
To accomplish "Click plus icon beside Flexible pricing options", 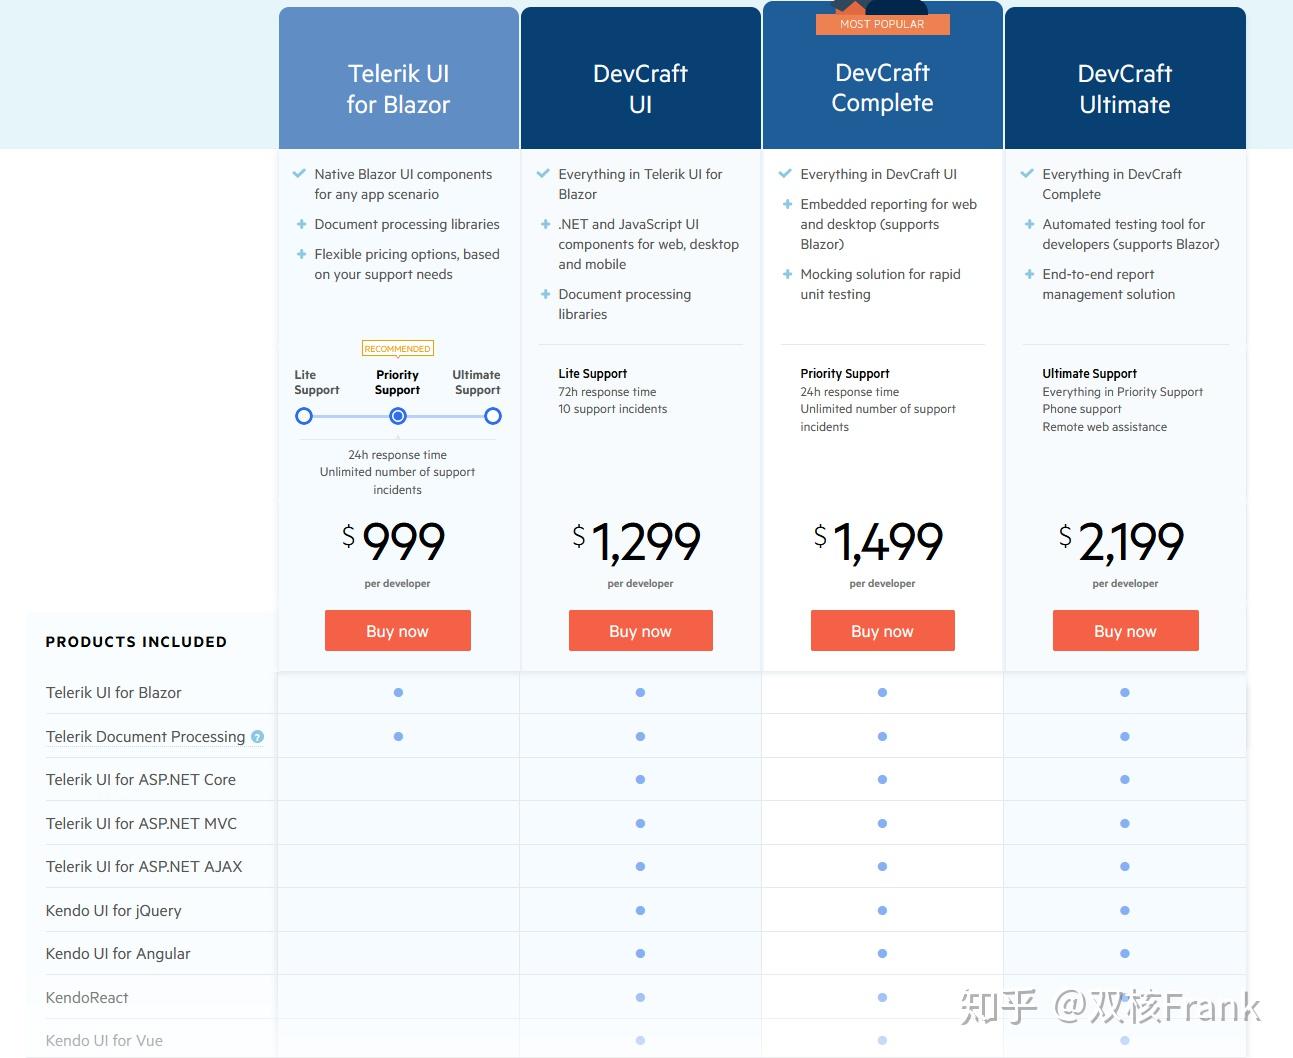I will point(301,254).
